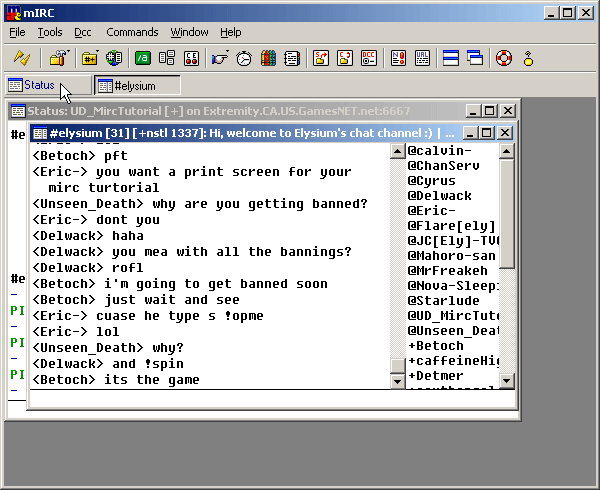This screenshot has height=490, width=600.
Task: Click the #elysium window title bar icon
Action: 40,133
